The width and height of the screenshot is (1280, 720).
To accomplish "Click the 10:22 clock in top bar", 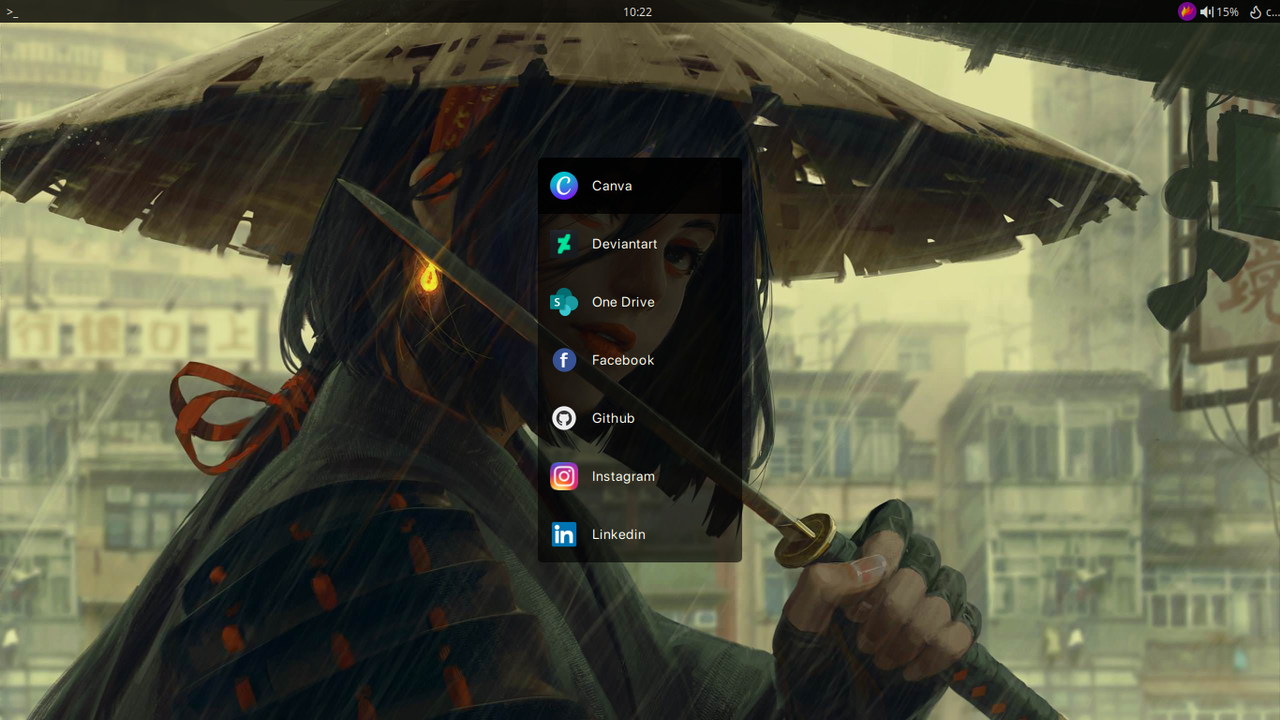I will pos(637,12).
